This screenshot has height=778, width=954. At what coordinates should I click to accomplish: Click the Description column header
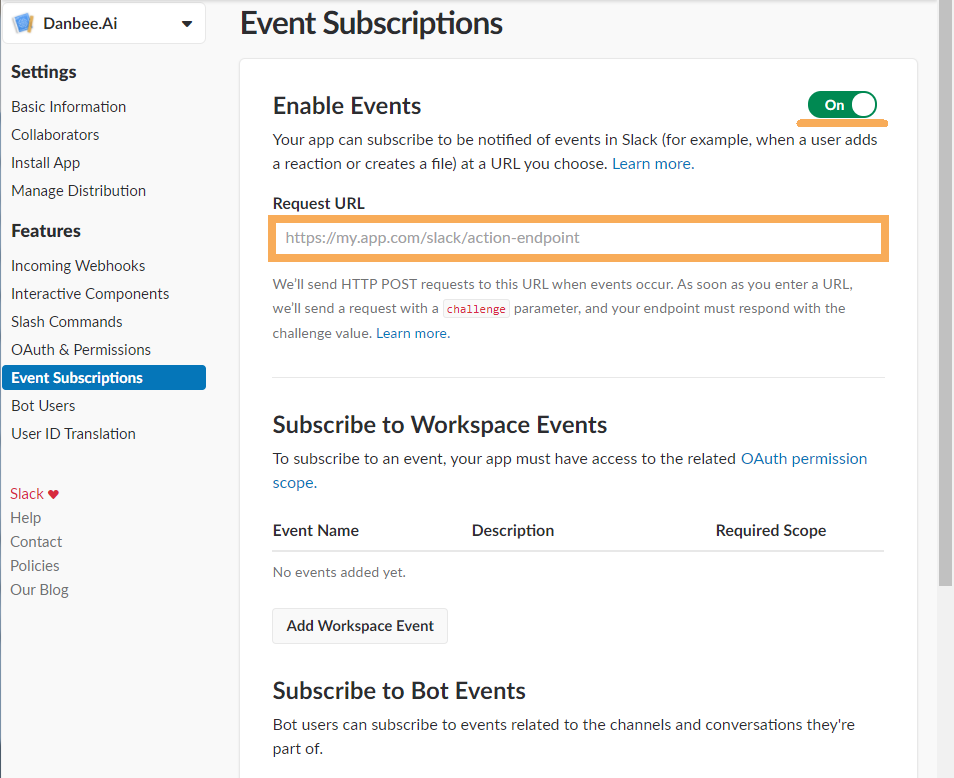pyautogui.click(x=513, y=530)
